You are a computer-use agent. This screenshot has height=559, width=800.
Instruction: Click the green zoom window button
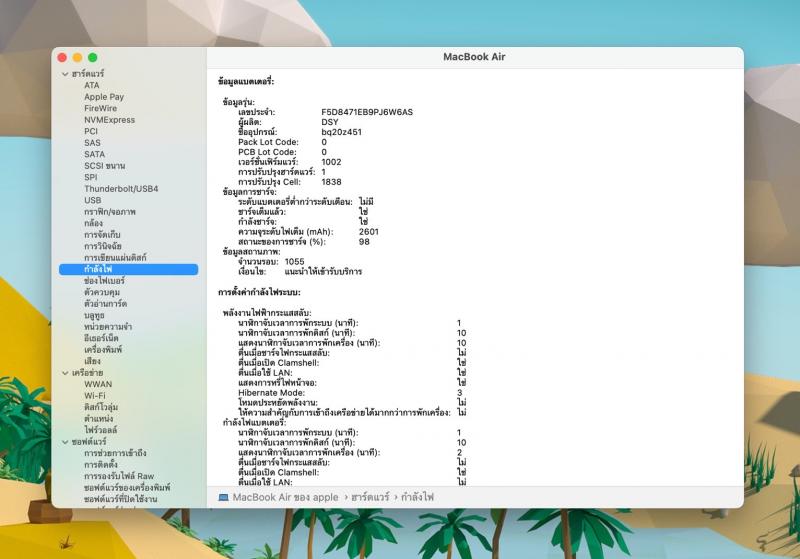pyautogui.click(x=93, y=58)
